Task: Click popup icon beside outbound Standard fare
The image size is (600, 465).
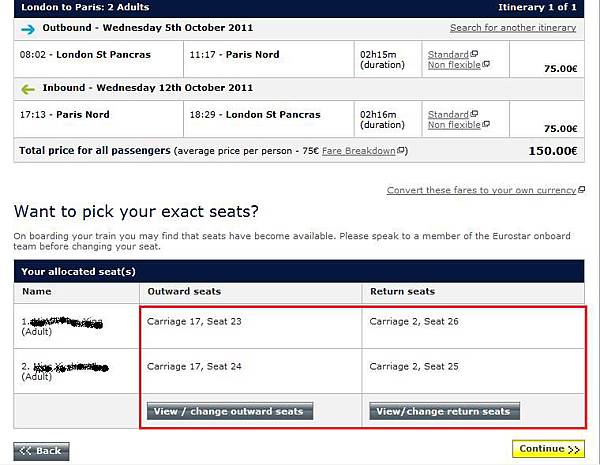Action: [474, 53]
